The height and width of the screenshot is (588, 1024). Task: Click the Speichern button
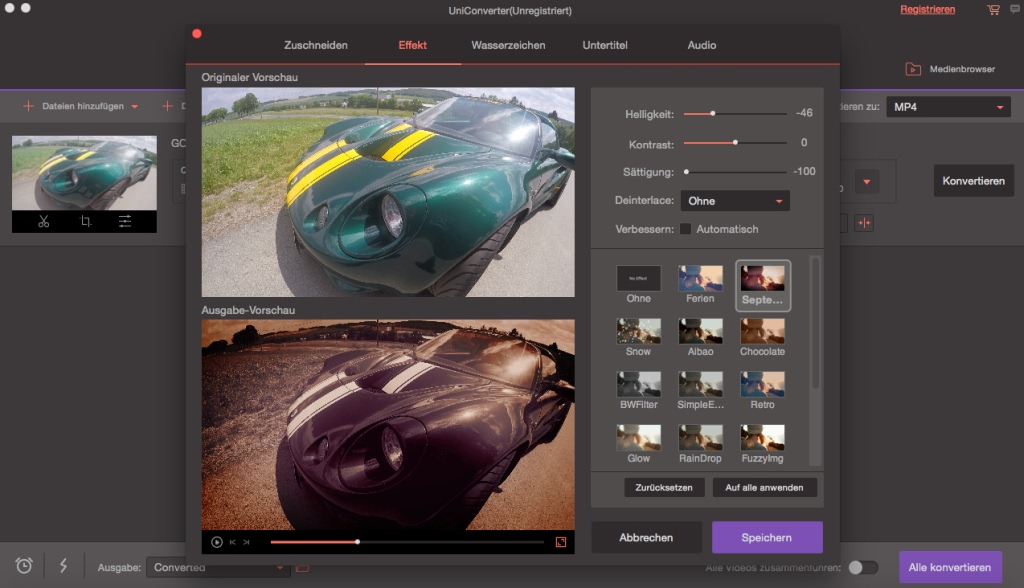click(x=767, y=537)
